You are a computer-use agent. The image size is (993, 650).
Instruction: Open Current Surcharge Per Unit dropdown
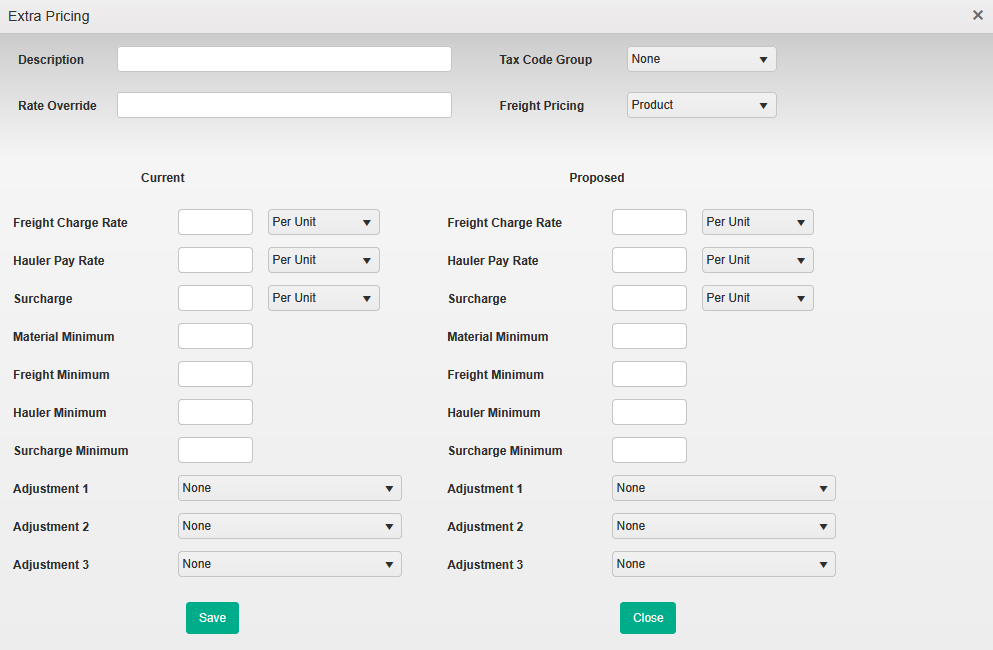click(x=323, y=298)
